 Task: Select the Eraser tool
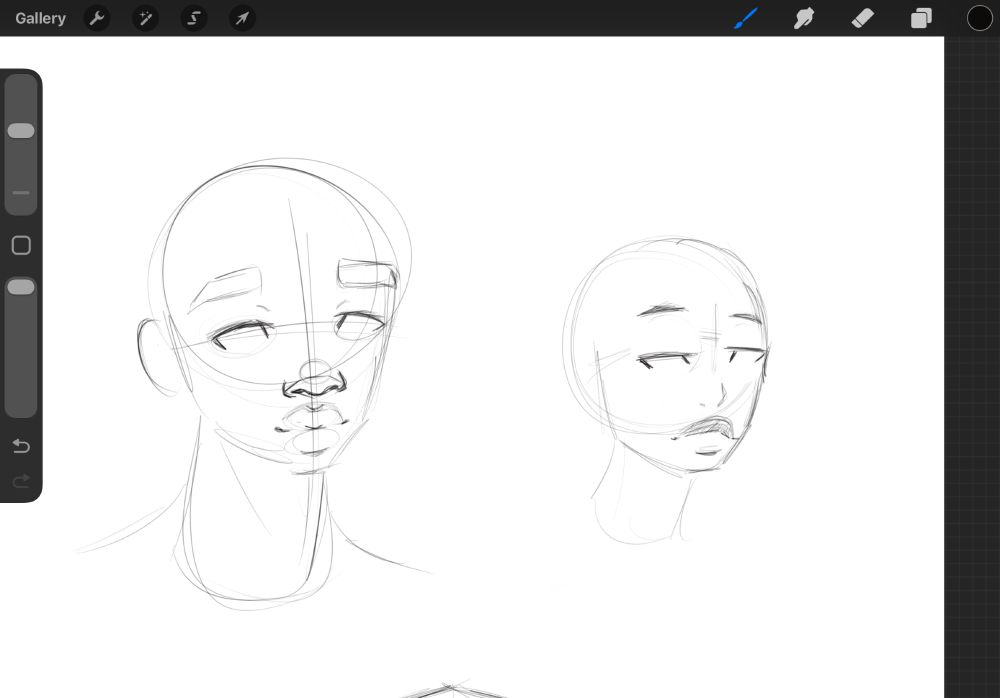click(x=862, y=18)
